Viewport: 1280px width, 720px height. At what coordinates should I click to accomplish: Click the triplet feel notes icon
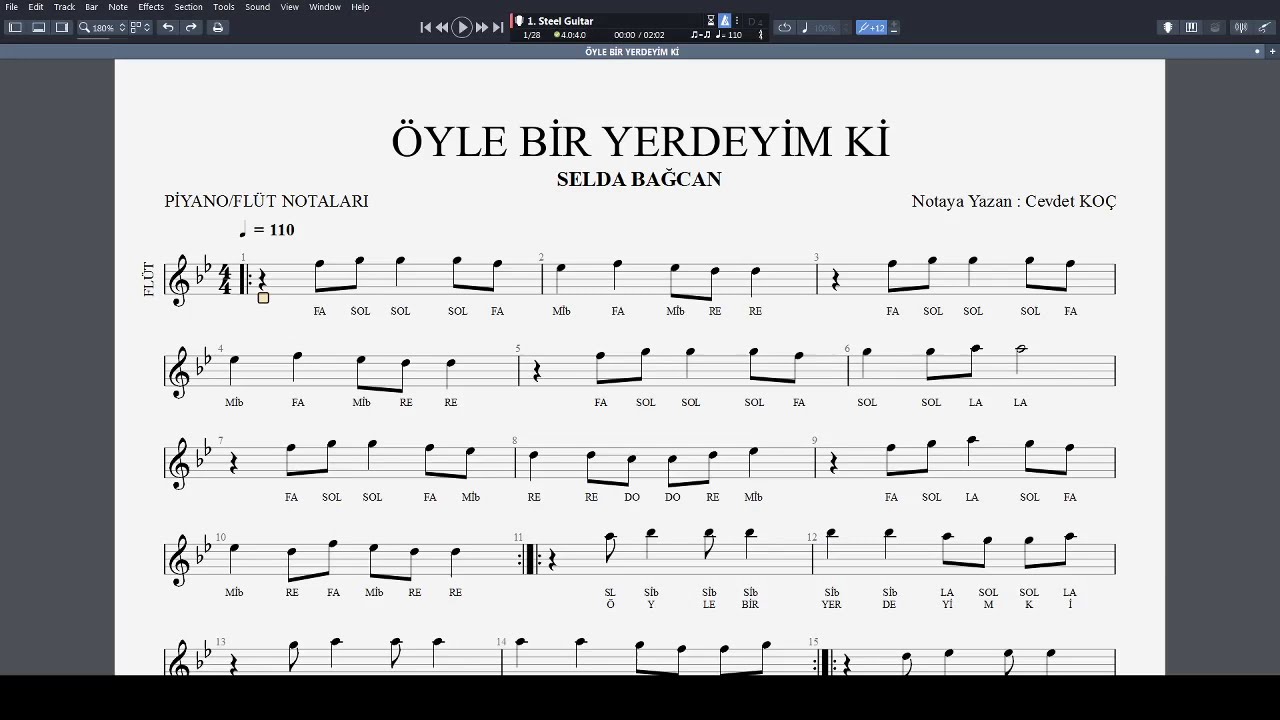701,35
